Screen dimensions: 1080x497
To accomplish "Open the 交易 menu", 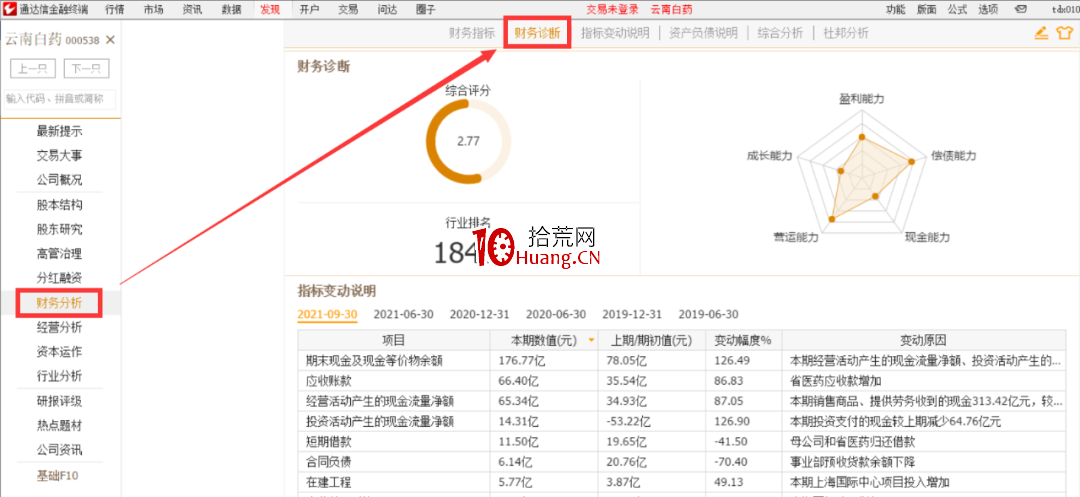I will tap(348, 10).
